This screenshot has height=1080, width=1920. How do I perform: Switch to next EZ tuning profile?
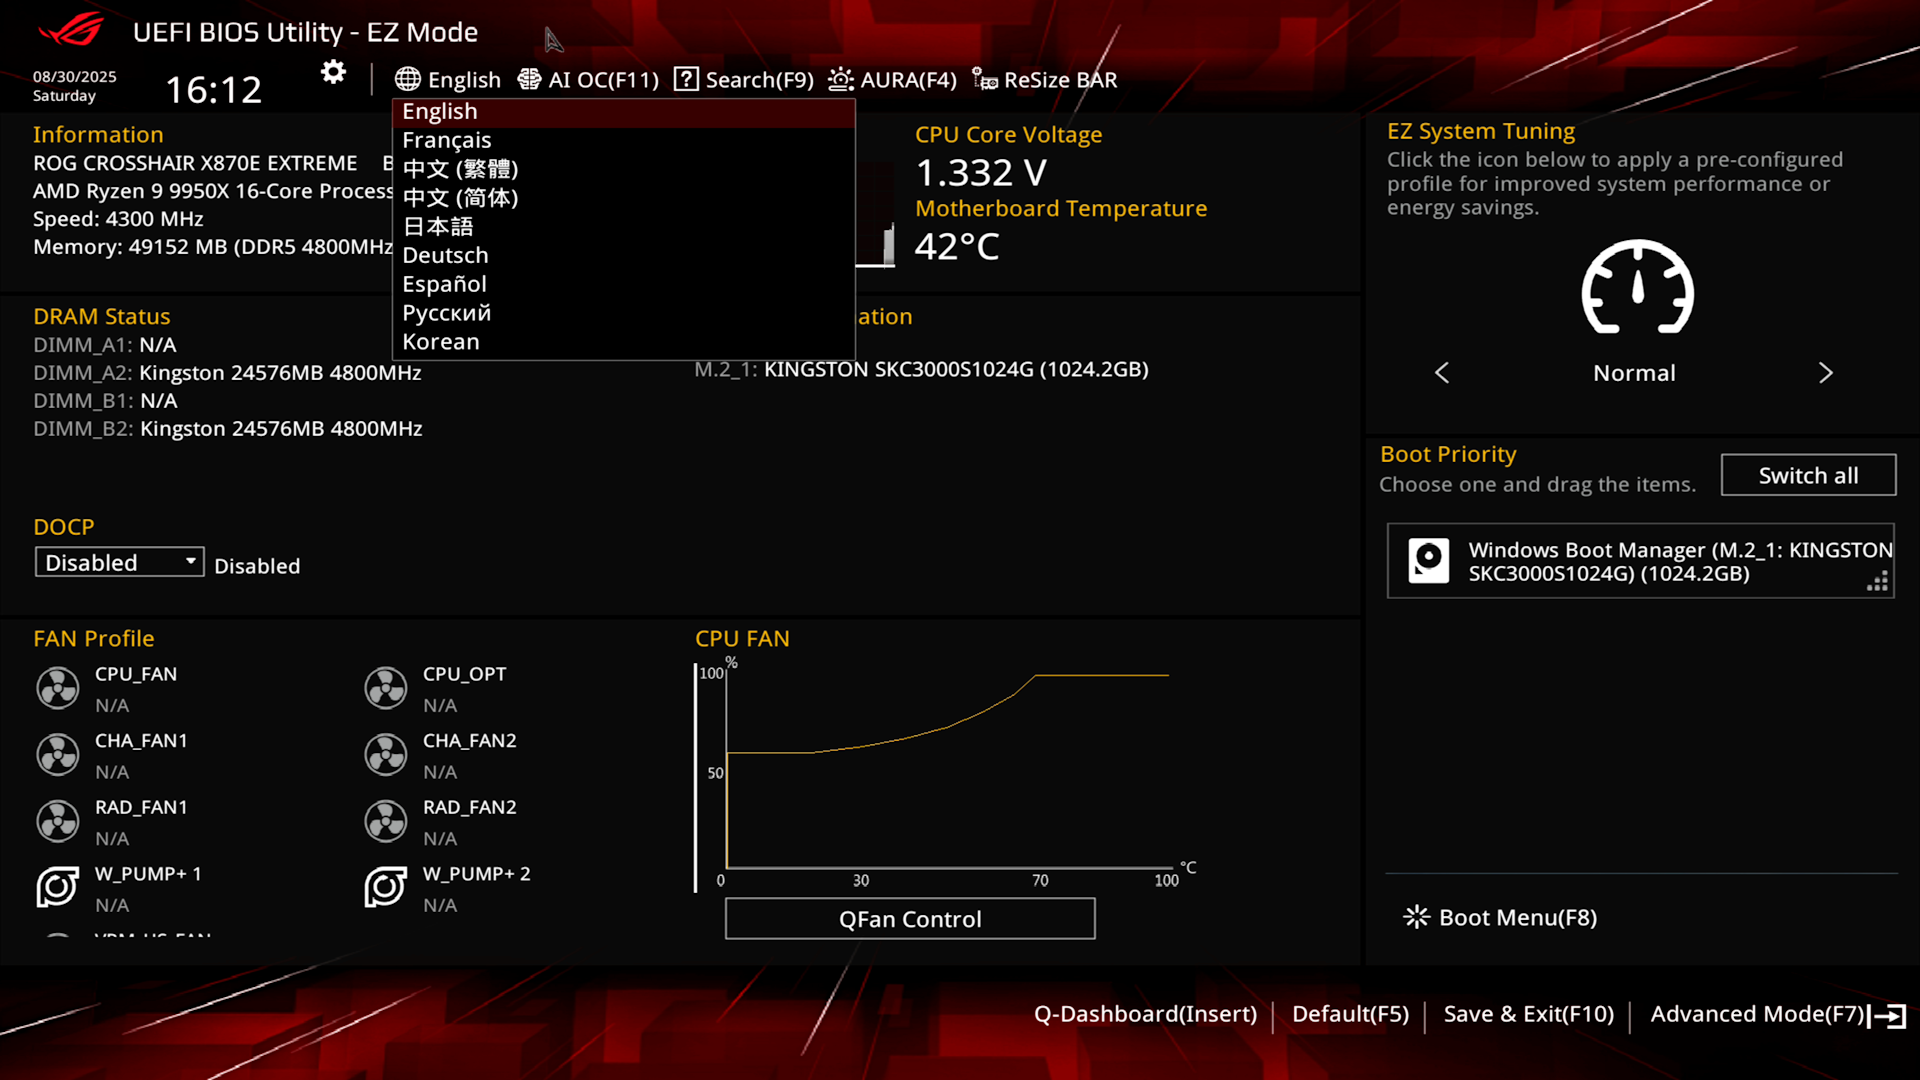pyautogui.click(x=1825, y=373)
